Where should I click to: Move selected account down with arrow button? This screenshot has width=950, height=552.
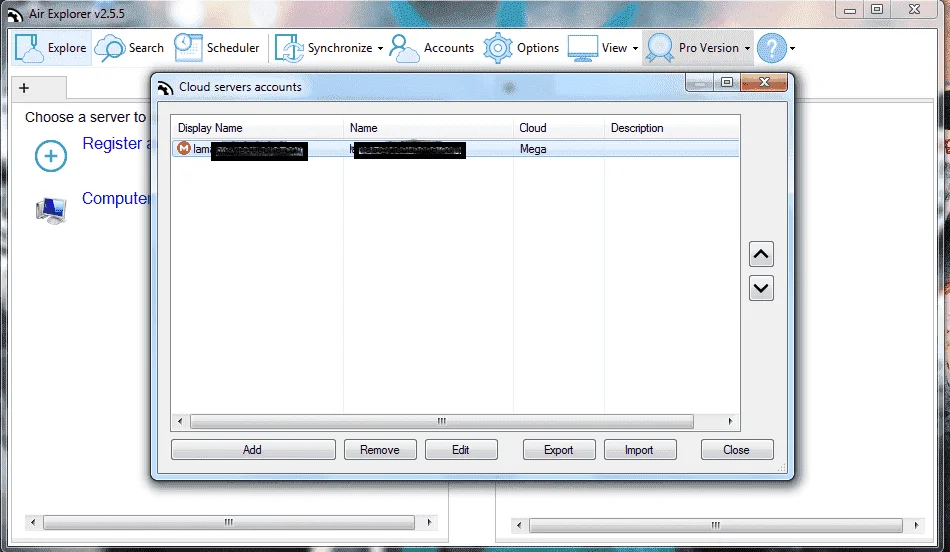pos(761,288)
